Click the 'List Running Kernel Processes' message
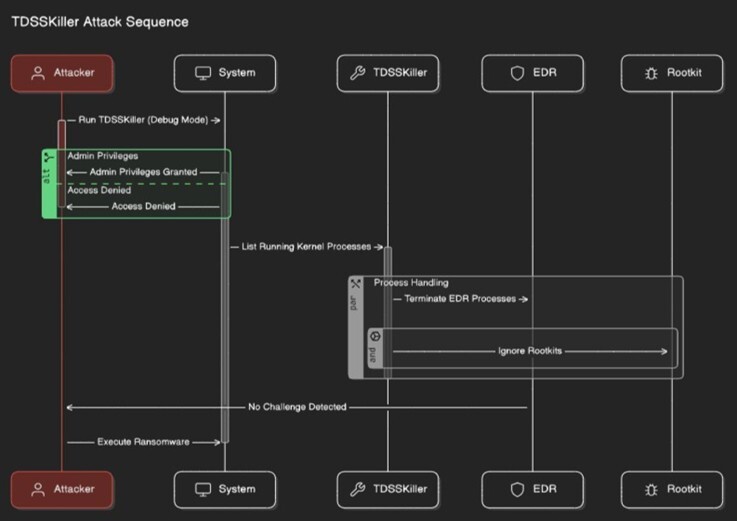The width and height of the screenshot is (737, 521). pos(306,246)
